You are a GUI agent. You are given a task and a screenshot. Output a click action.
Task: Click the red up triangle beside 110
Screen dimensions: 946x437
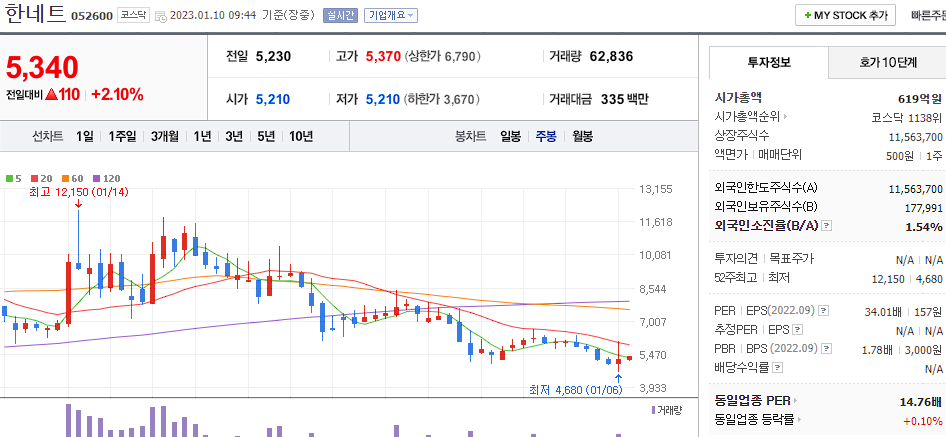[51, 94]
